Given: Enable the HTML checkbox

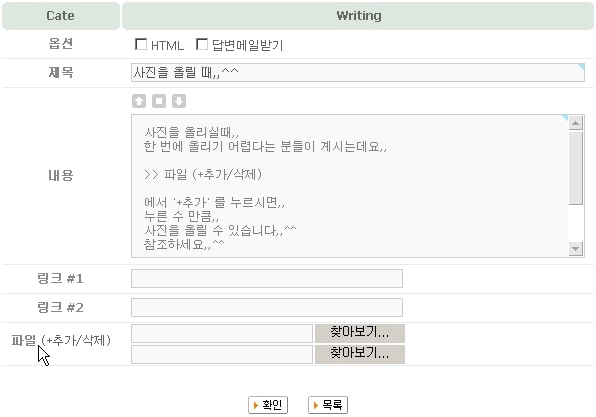Looking at the screenshot, I should (141, 44).
